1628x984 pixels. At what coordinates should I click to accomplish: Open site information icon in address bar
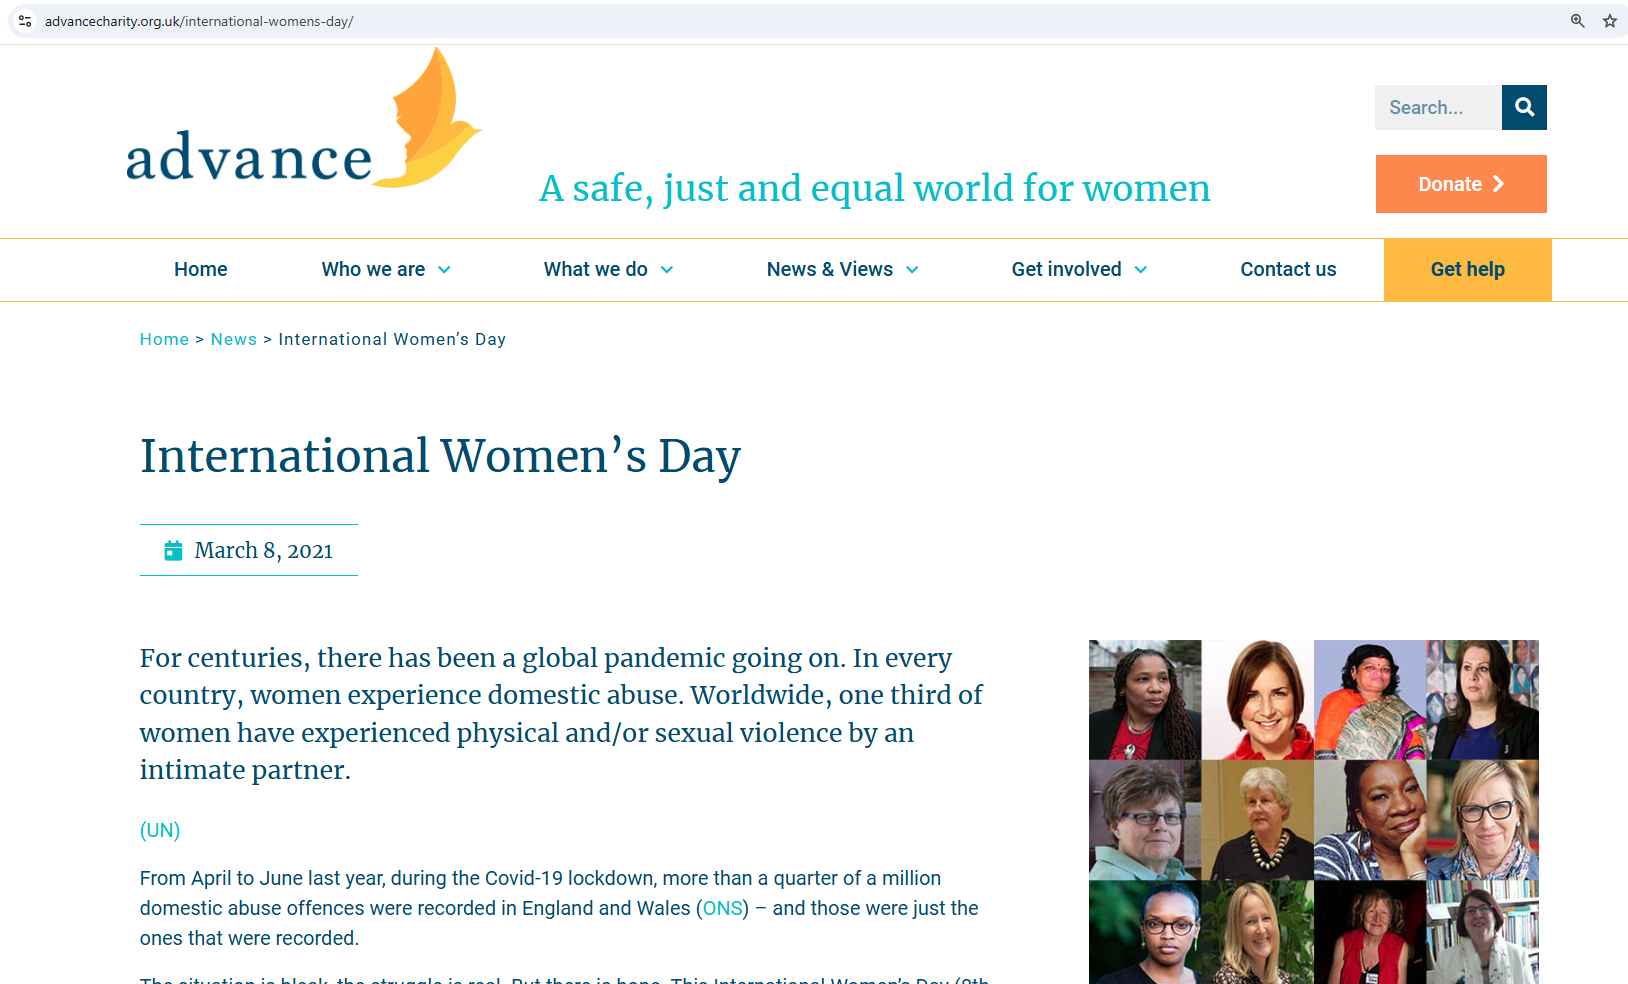tap(25, 21)
